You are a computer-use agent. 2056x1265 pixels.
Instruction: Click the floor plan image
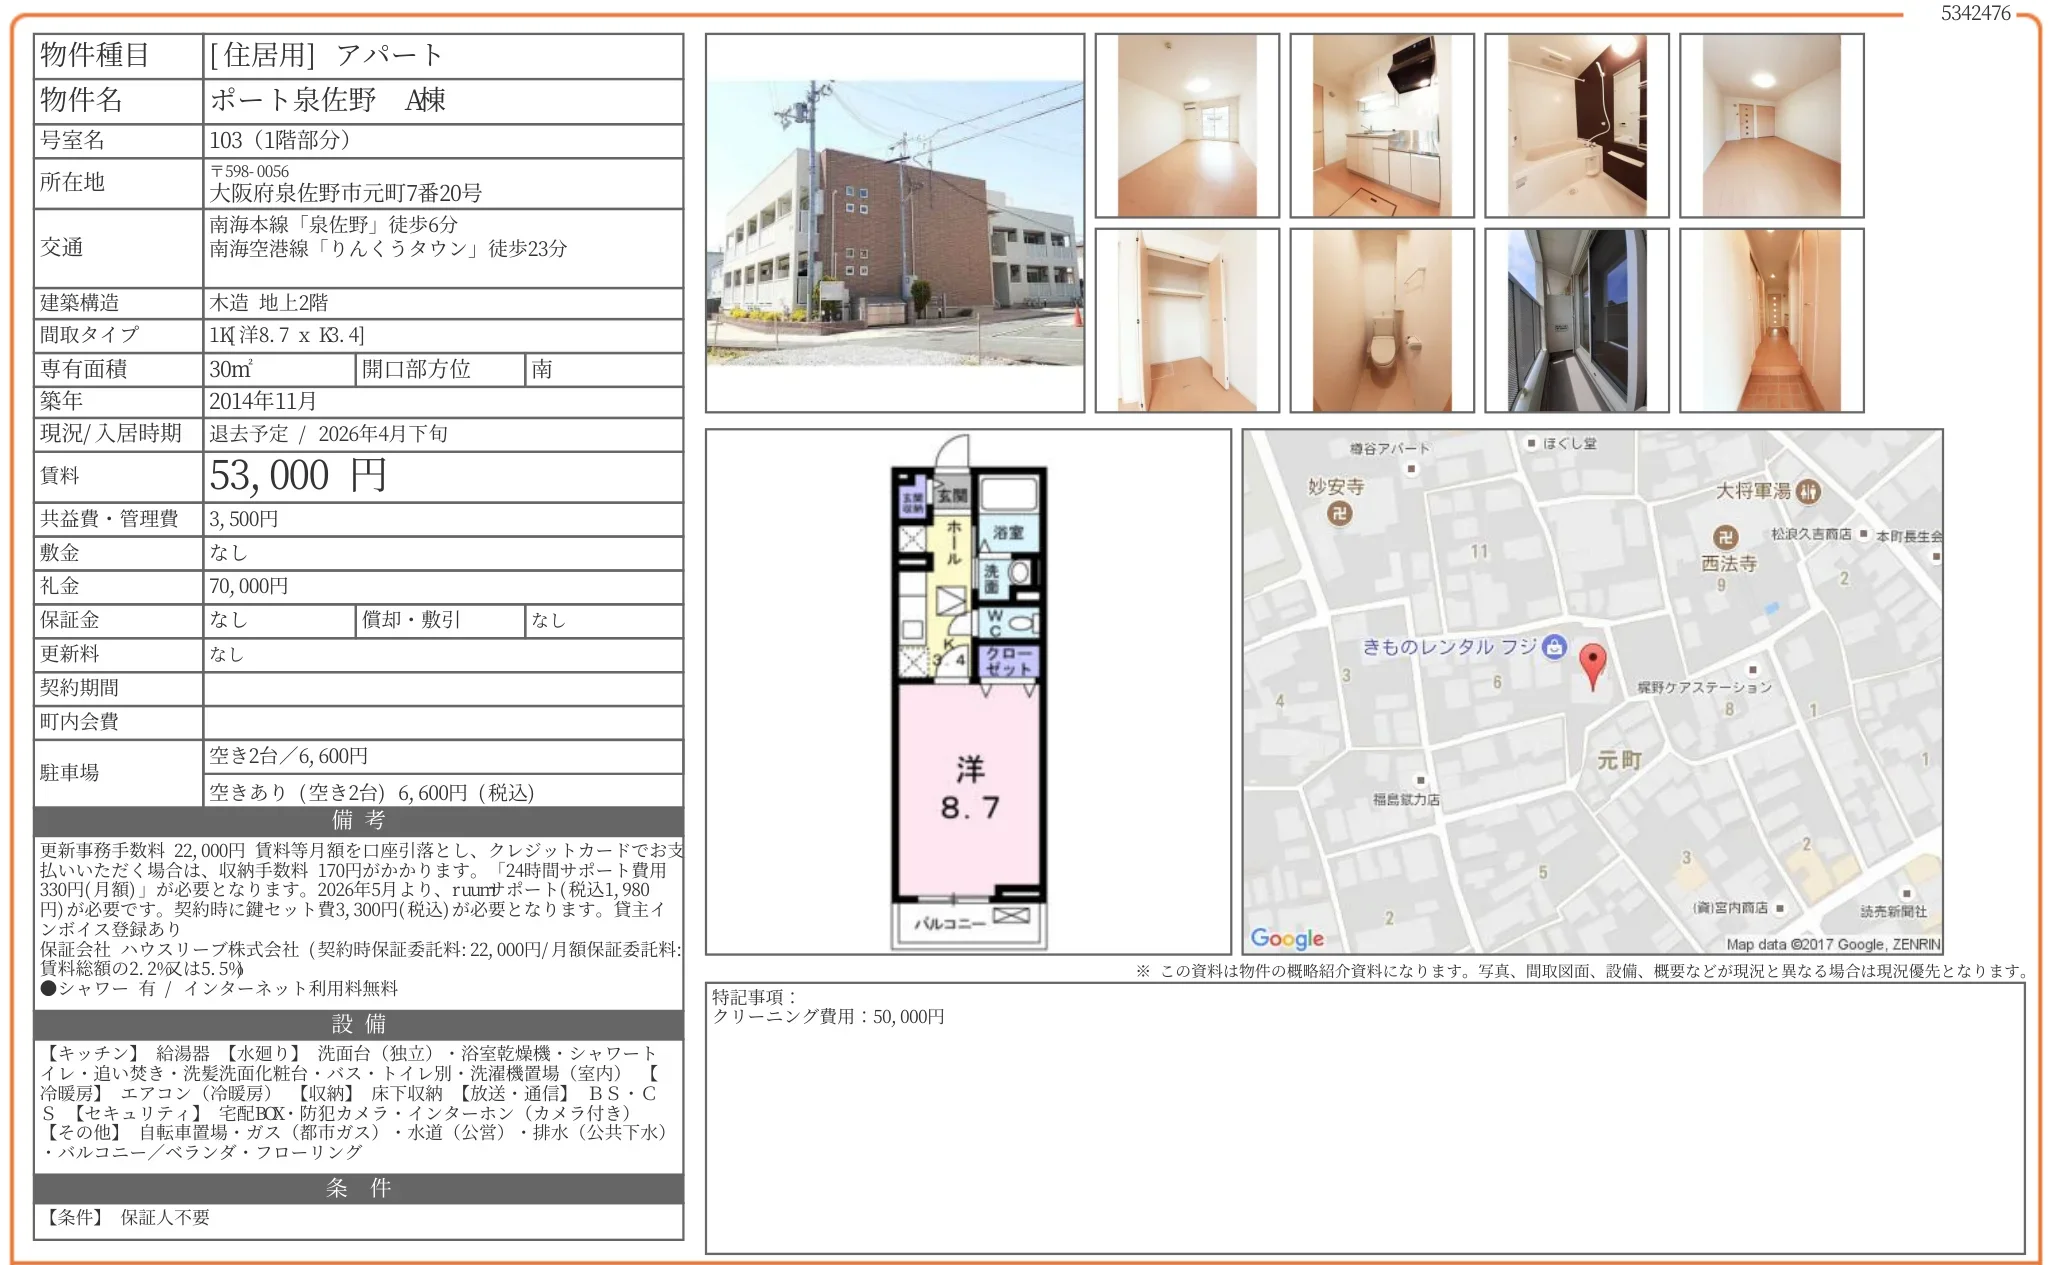tap(968, 692)
